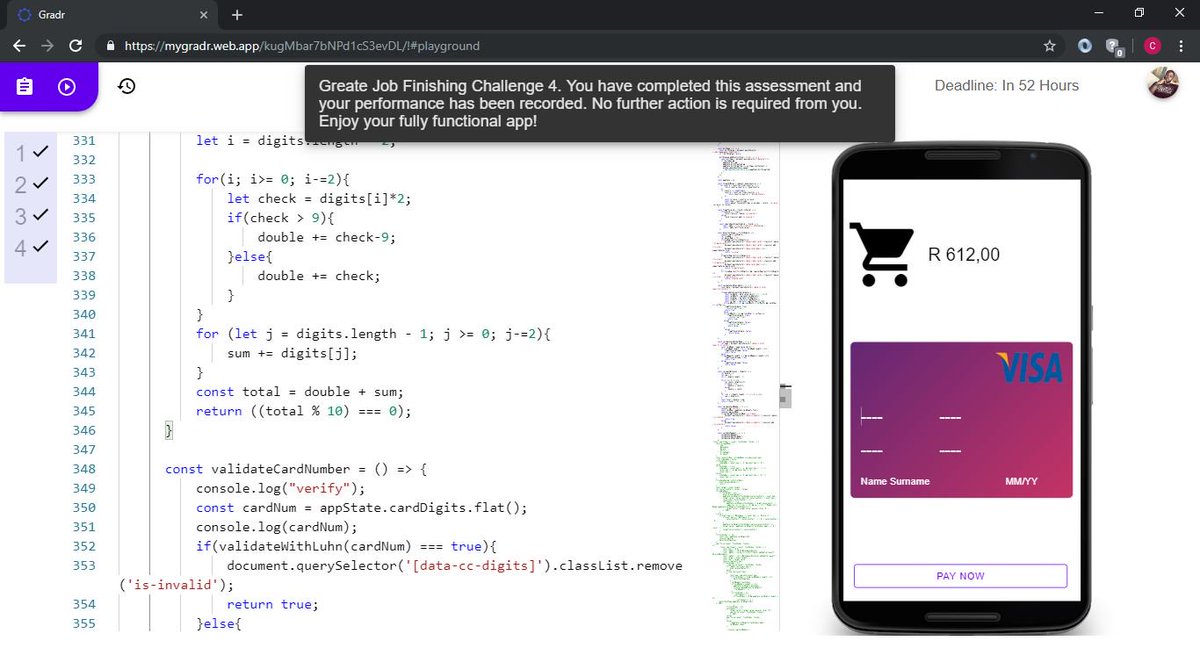
Task: Click 'double += check-9;' line
Action: (x=327, y=237)
